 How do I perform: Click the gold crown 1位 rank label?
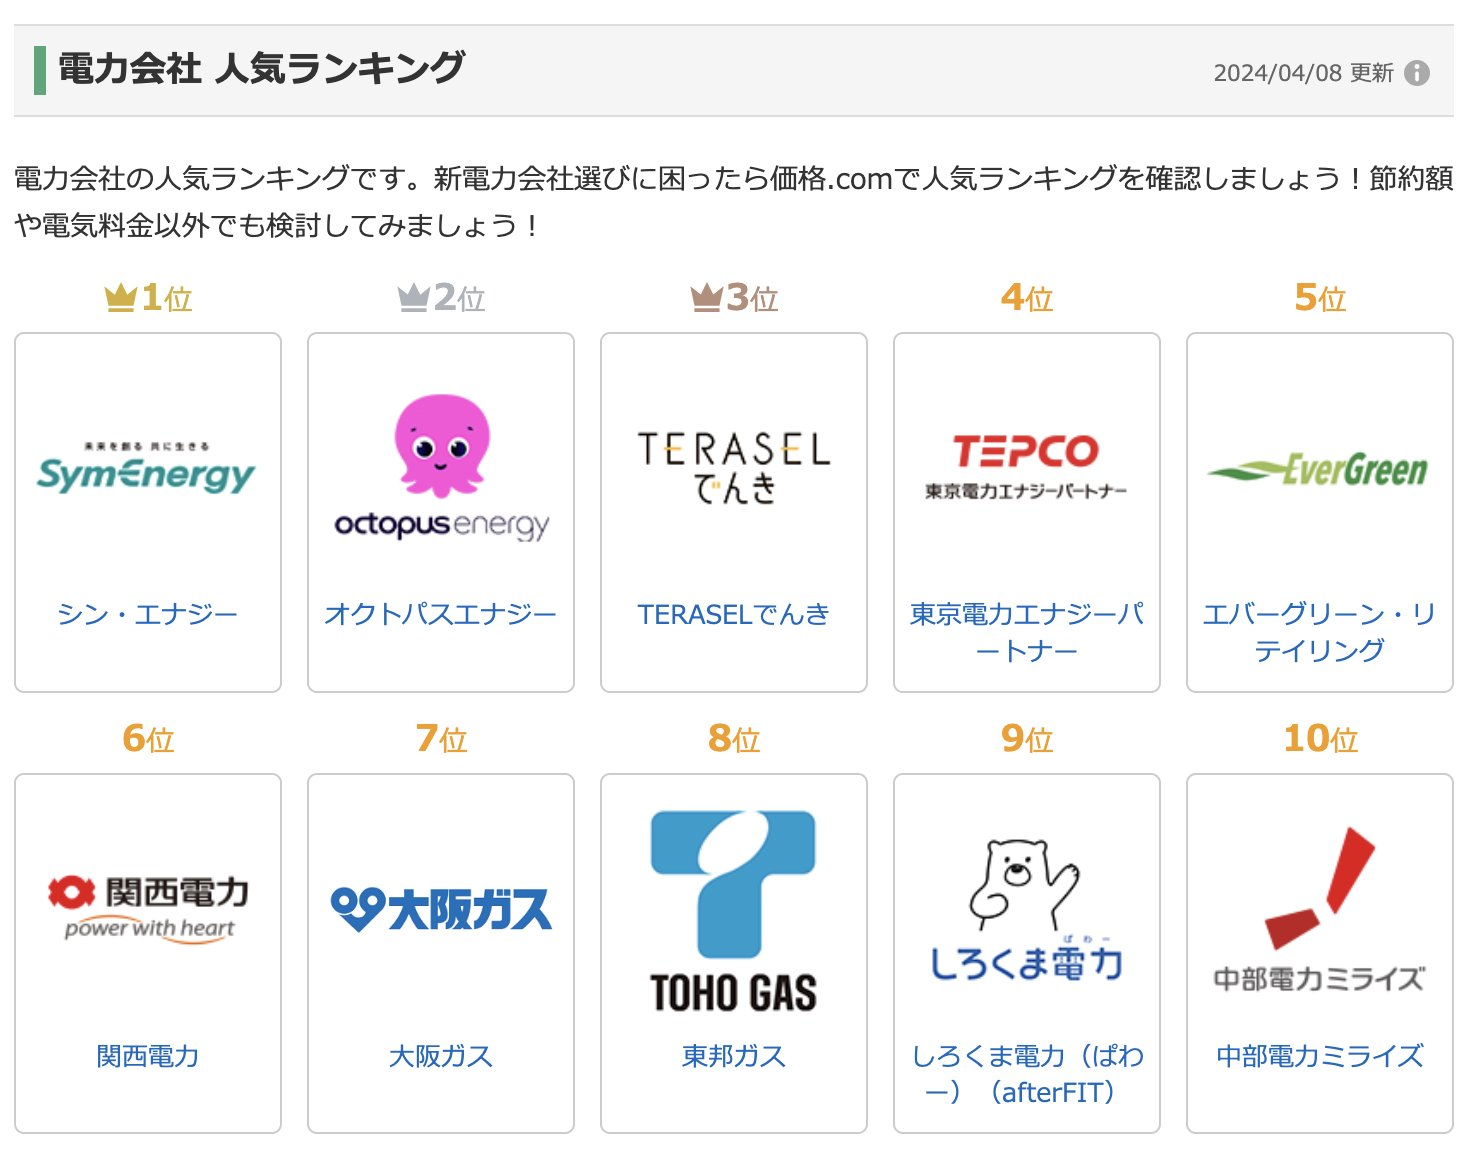(148, 297)
